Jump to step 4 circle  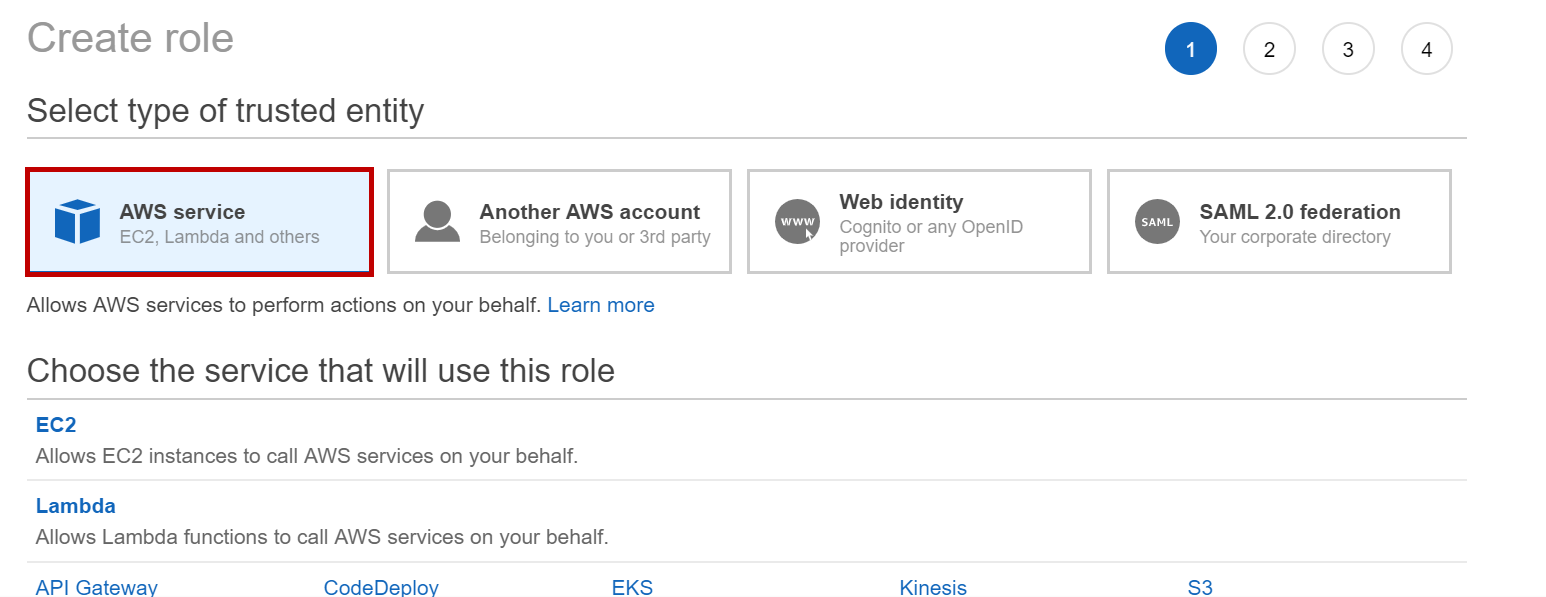[1427, 49]
